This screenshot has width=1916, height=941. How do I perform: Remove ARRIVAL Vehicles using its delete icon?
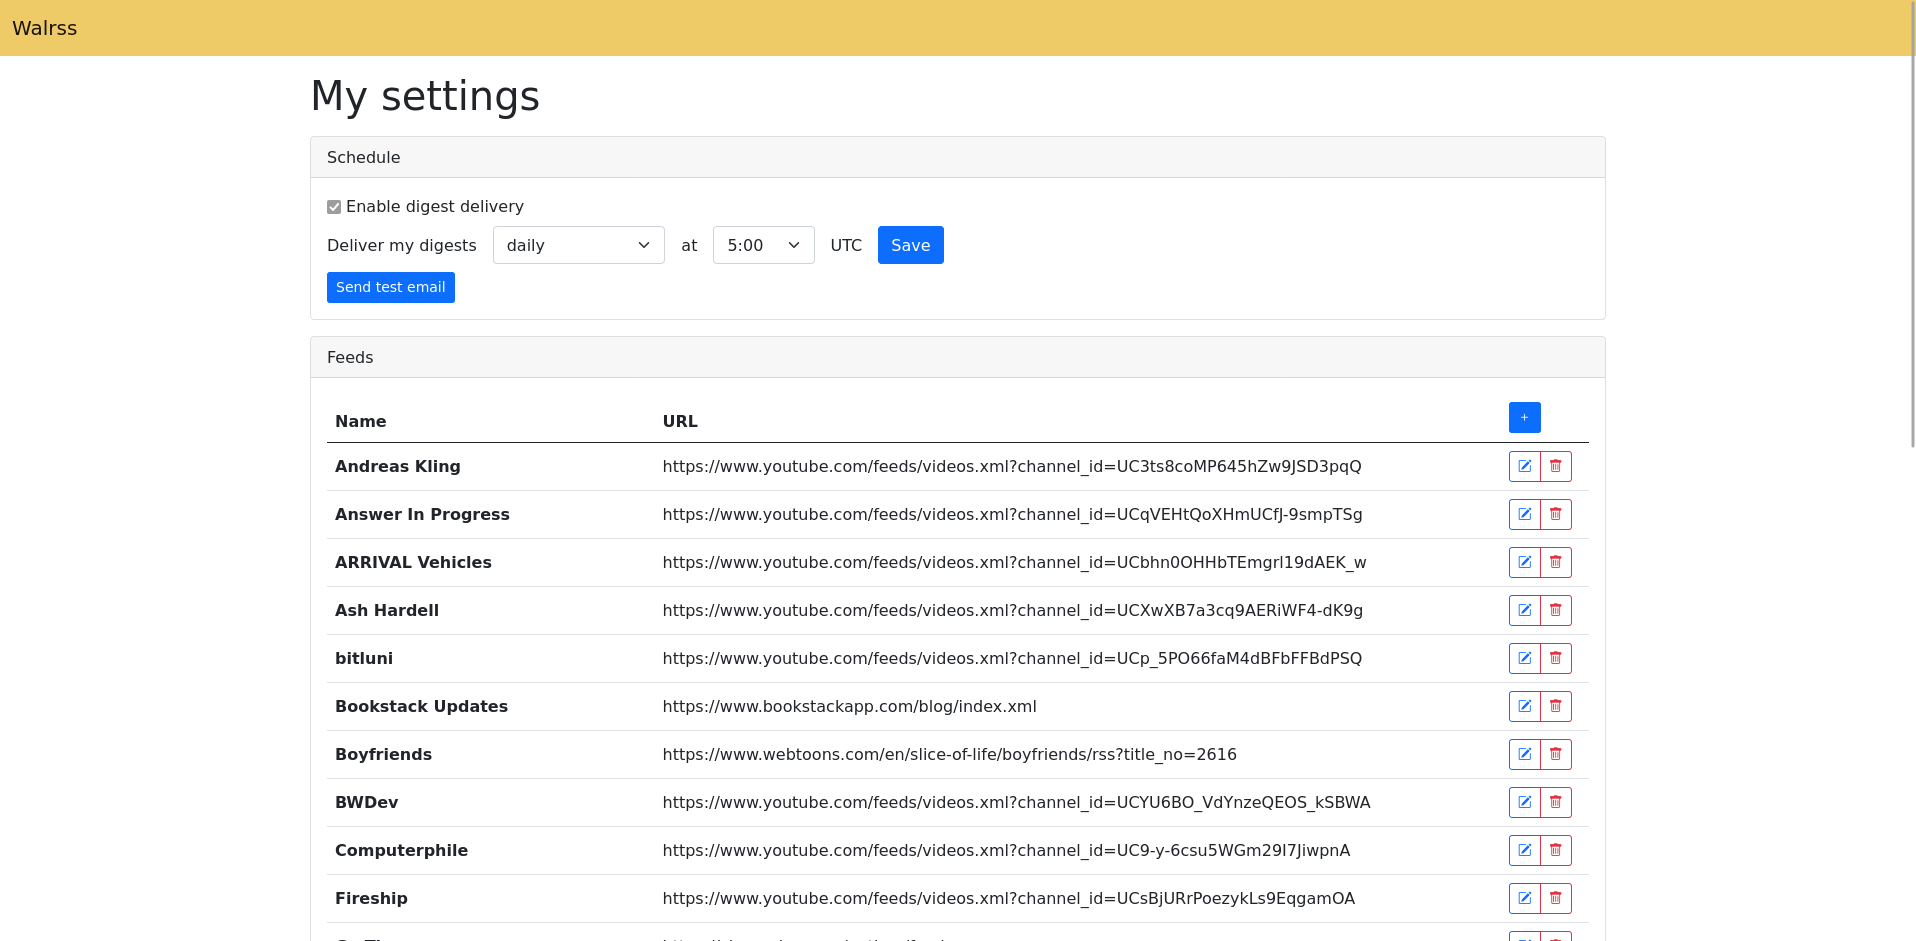[x=1556, y=562]
